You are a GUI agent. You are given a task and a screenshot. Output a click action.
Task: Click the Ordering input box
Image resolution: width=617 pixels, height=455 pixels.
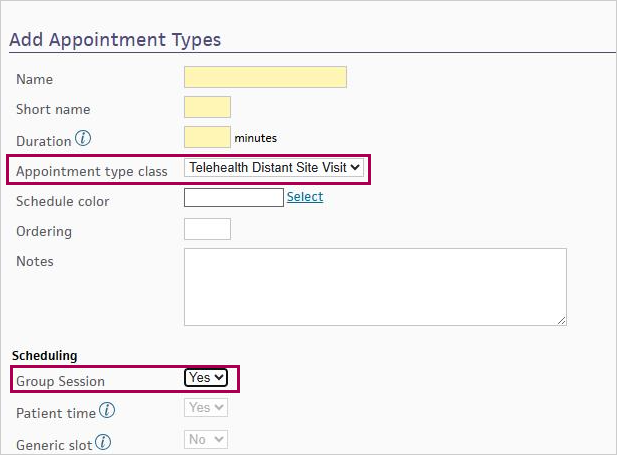pyautogui.click(x=207, y=229)
